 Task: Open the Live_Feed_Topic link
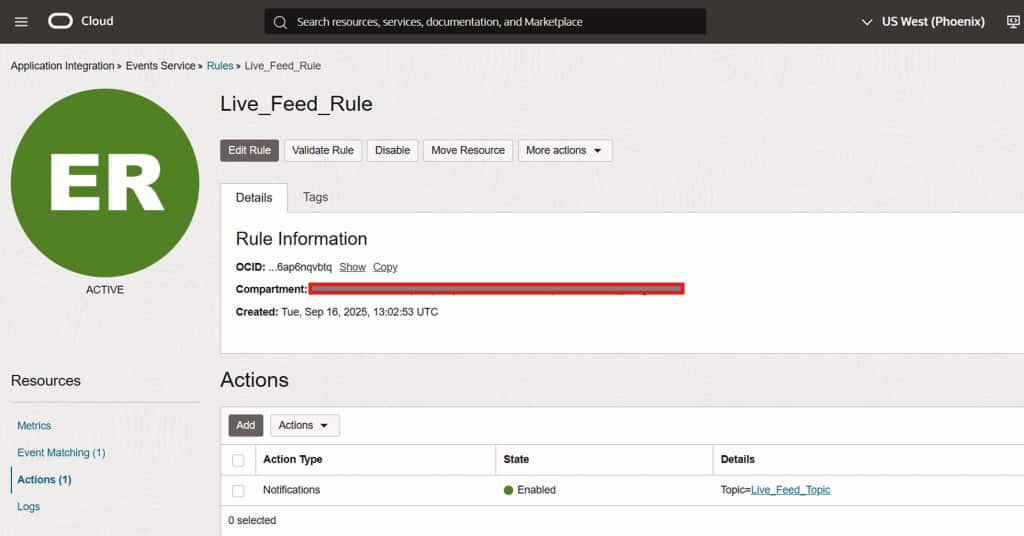point(790,490)
